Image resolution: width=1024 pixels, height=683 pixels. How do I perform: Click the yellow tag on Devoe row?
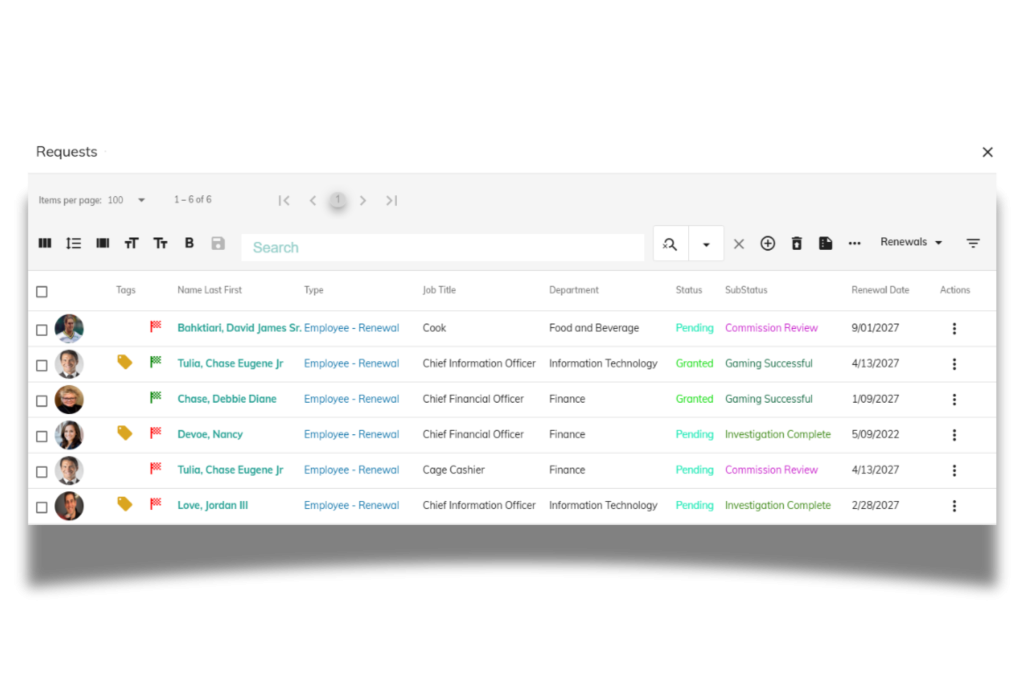[124, 433]
